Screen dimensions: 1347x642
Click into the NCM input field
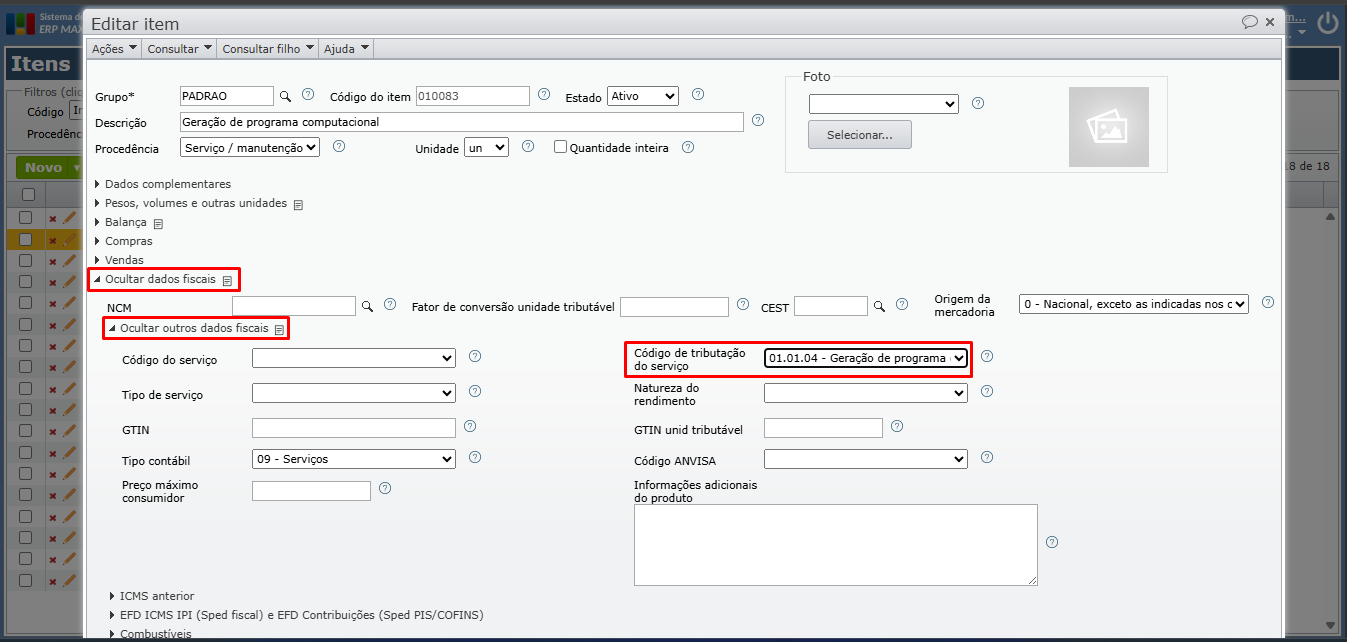pos(294,306)
